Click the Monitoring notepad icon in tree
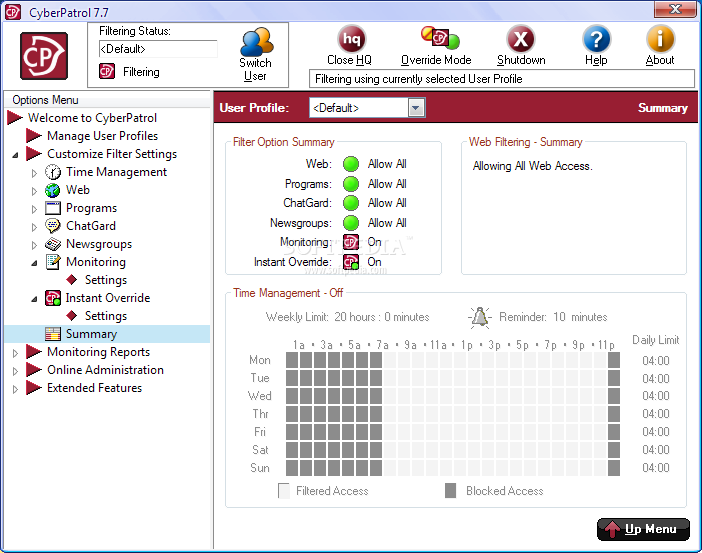The image size is (702, 553). (53, 262)
